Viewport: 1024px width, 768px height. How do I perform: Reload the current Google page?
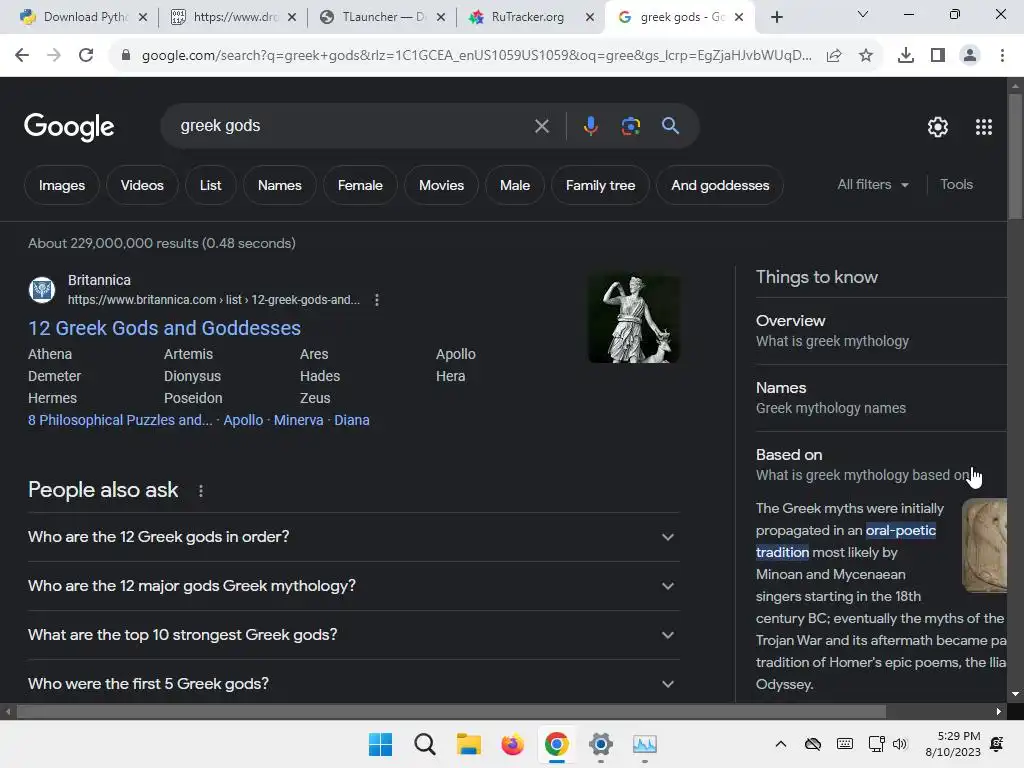point(86,55)
